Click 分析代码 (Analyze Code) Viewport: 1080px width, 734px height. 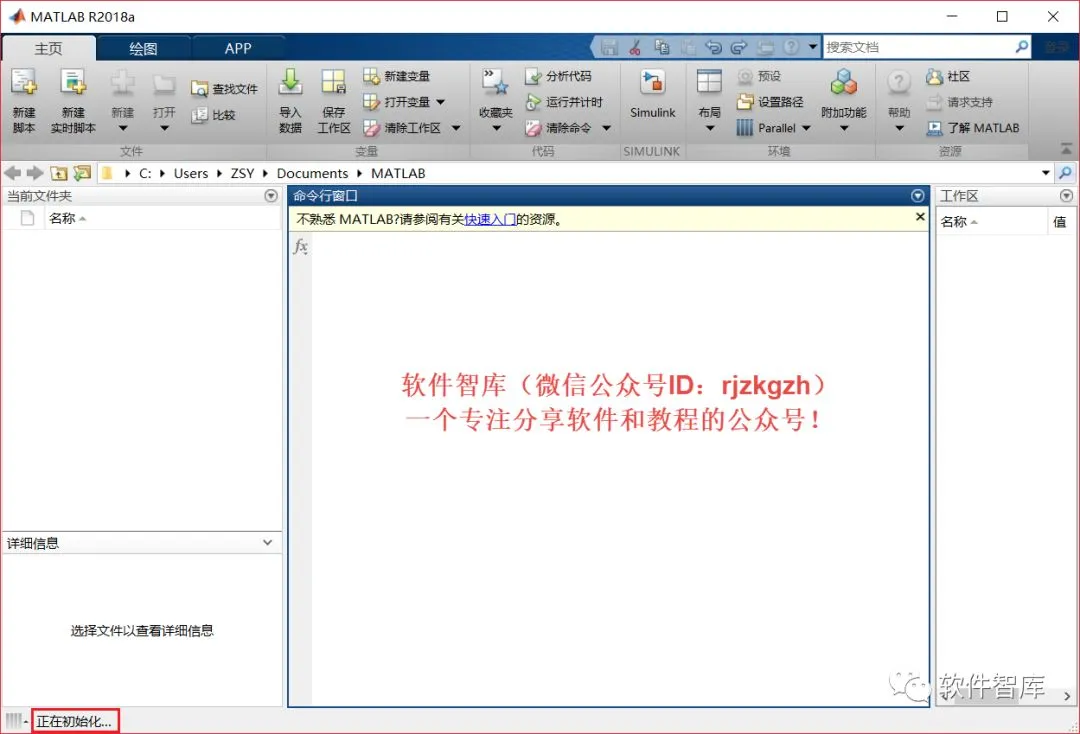pos(558,76)
